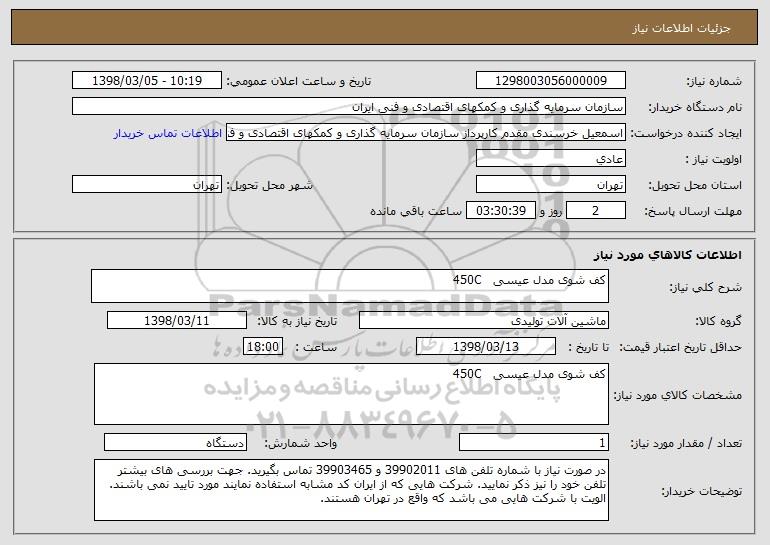Click the توضیحات خریدار label

[x=702, y=491]
